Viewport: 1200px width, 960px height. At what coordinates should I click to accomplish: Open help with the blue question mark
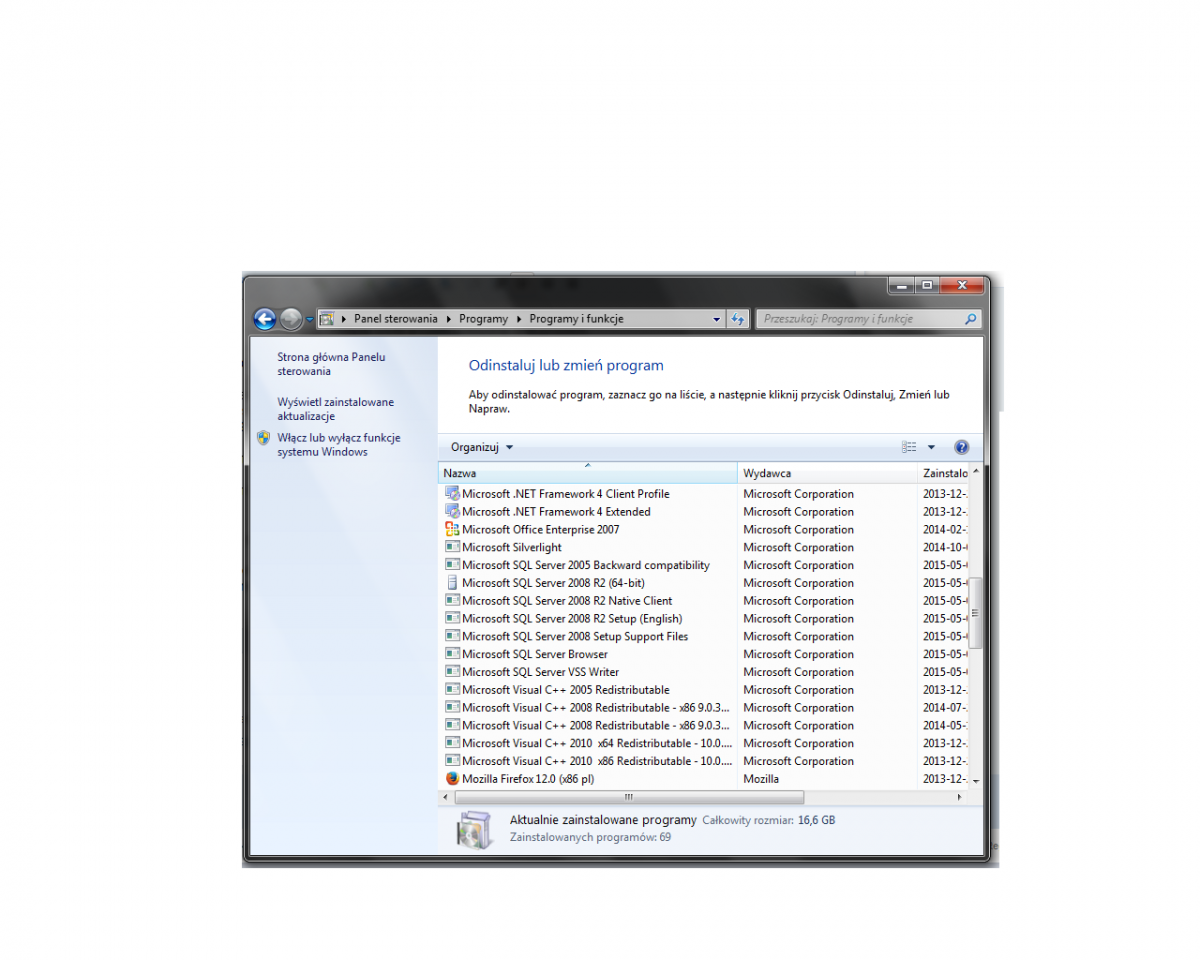[x=962, y=447]
